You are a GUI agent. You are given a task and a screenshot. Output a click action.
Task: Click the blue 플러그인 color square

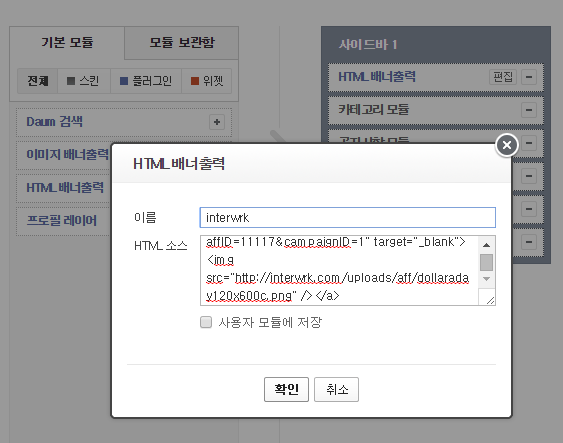[x=124, y=81]
